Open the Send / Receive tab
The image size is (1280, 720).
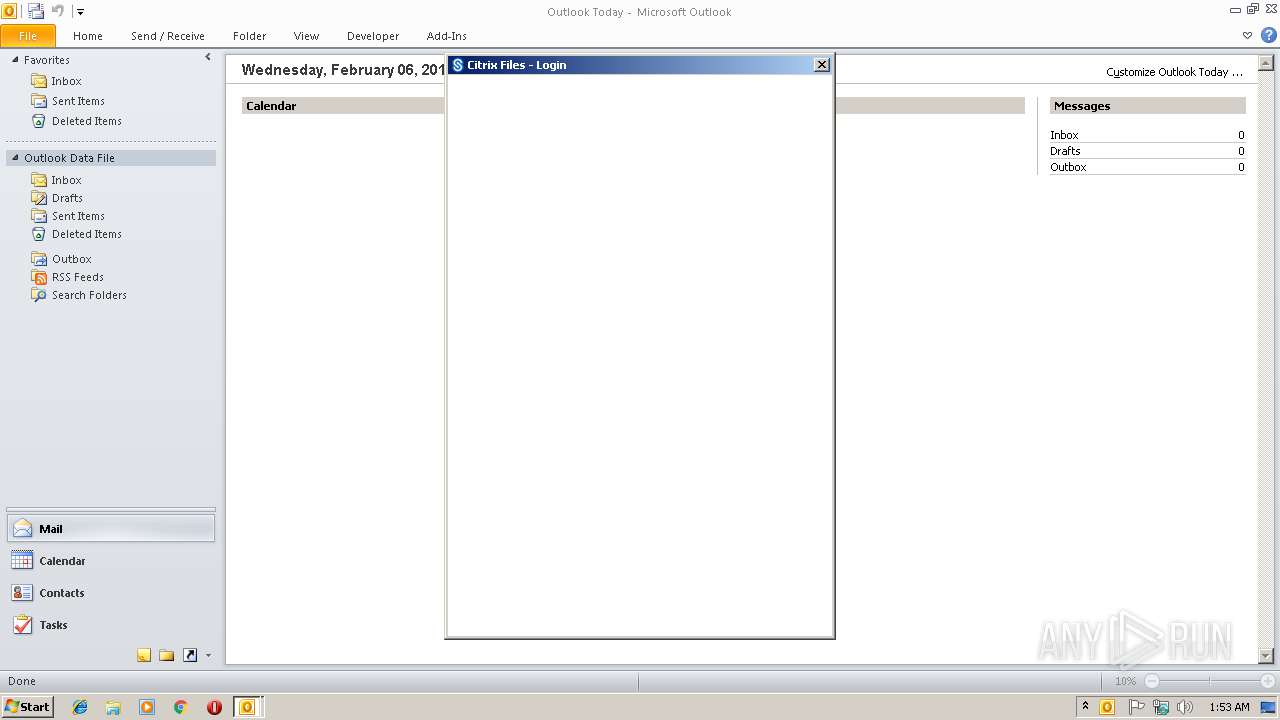tap(168, 36)
